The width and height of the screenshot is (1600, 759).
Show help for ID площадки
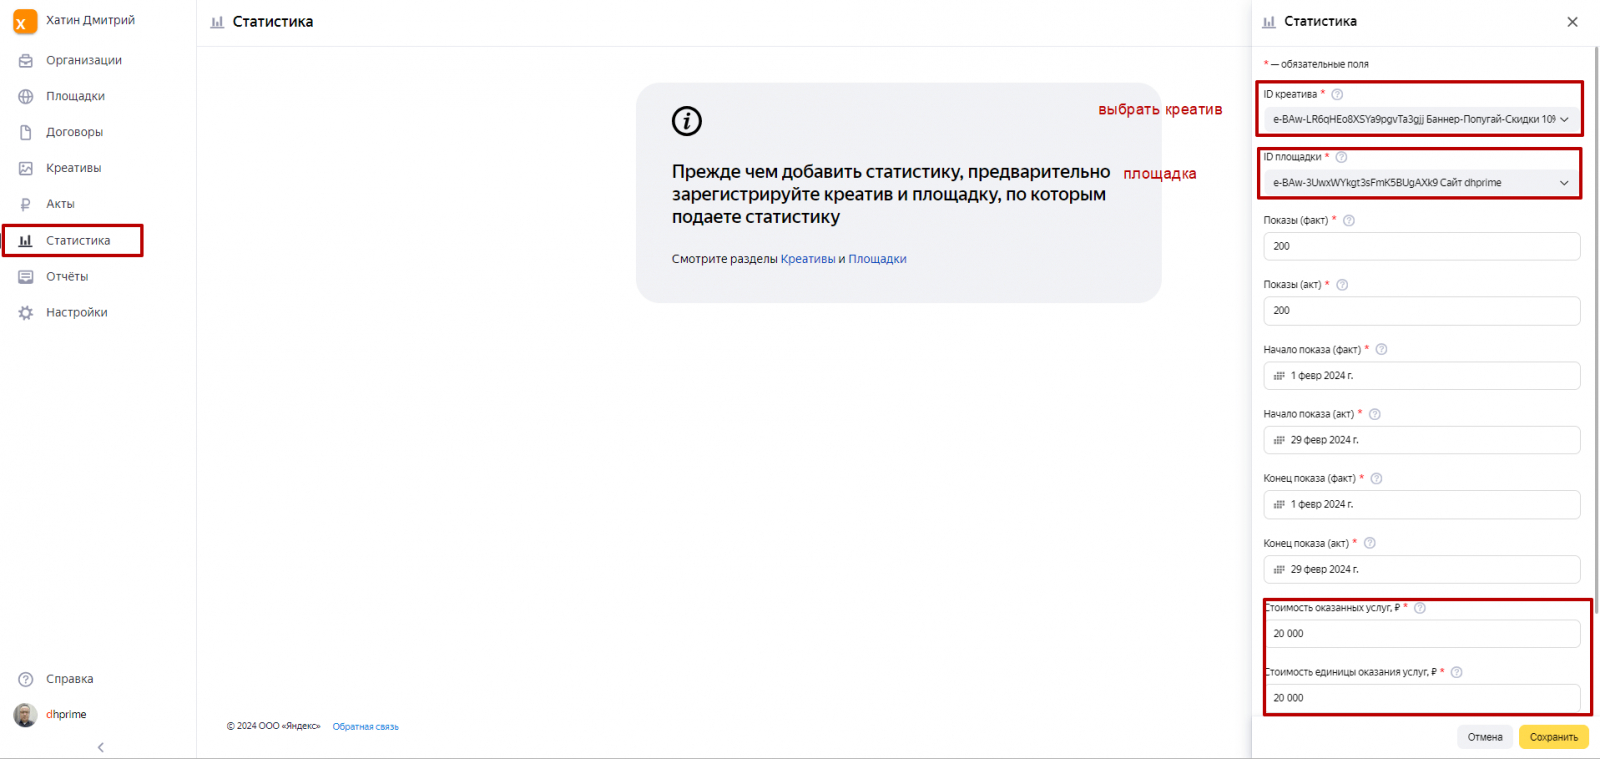click(1342, 157)
